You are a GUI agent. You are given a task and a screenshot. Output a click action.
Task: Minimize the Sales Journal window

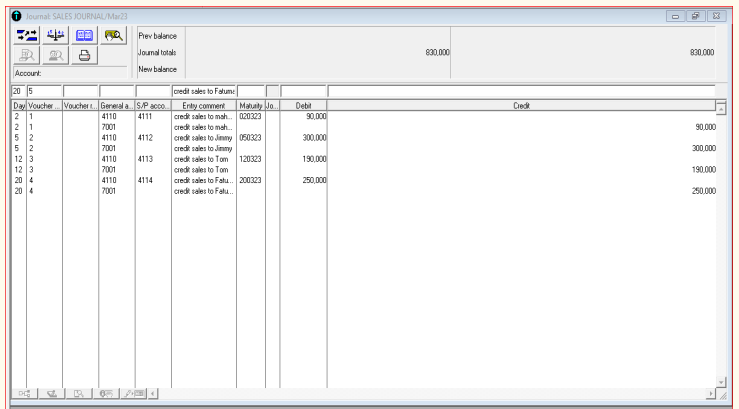675,16
